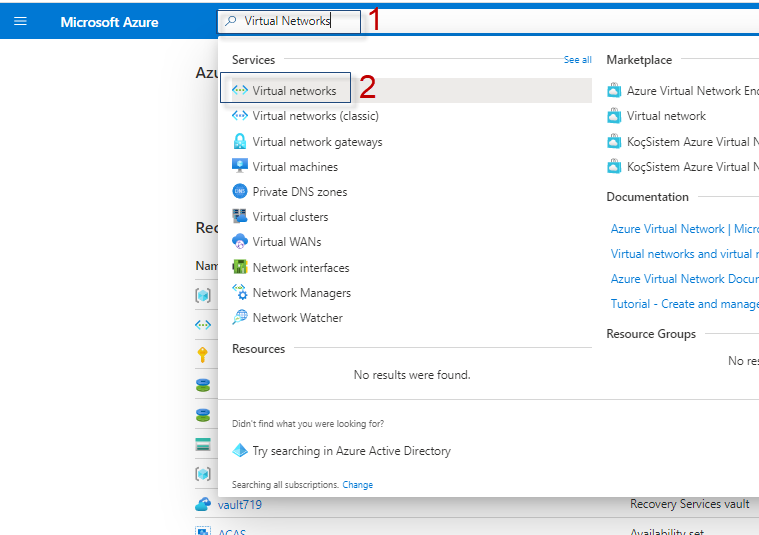Click the Network Watcher globe icon
The width and height of the screenshot is (759, 535).
tap(240, 317)
